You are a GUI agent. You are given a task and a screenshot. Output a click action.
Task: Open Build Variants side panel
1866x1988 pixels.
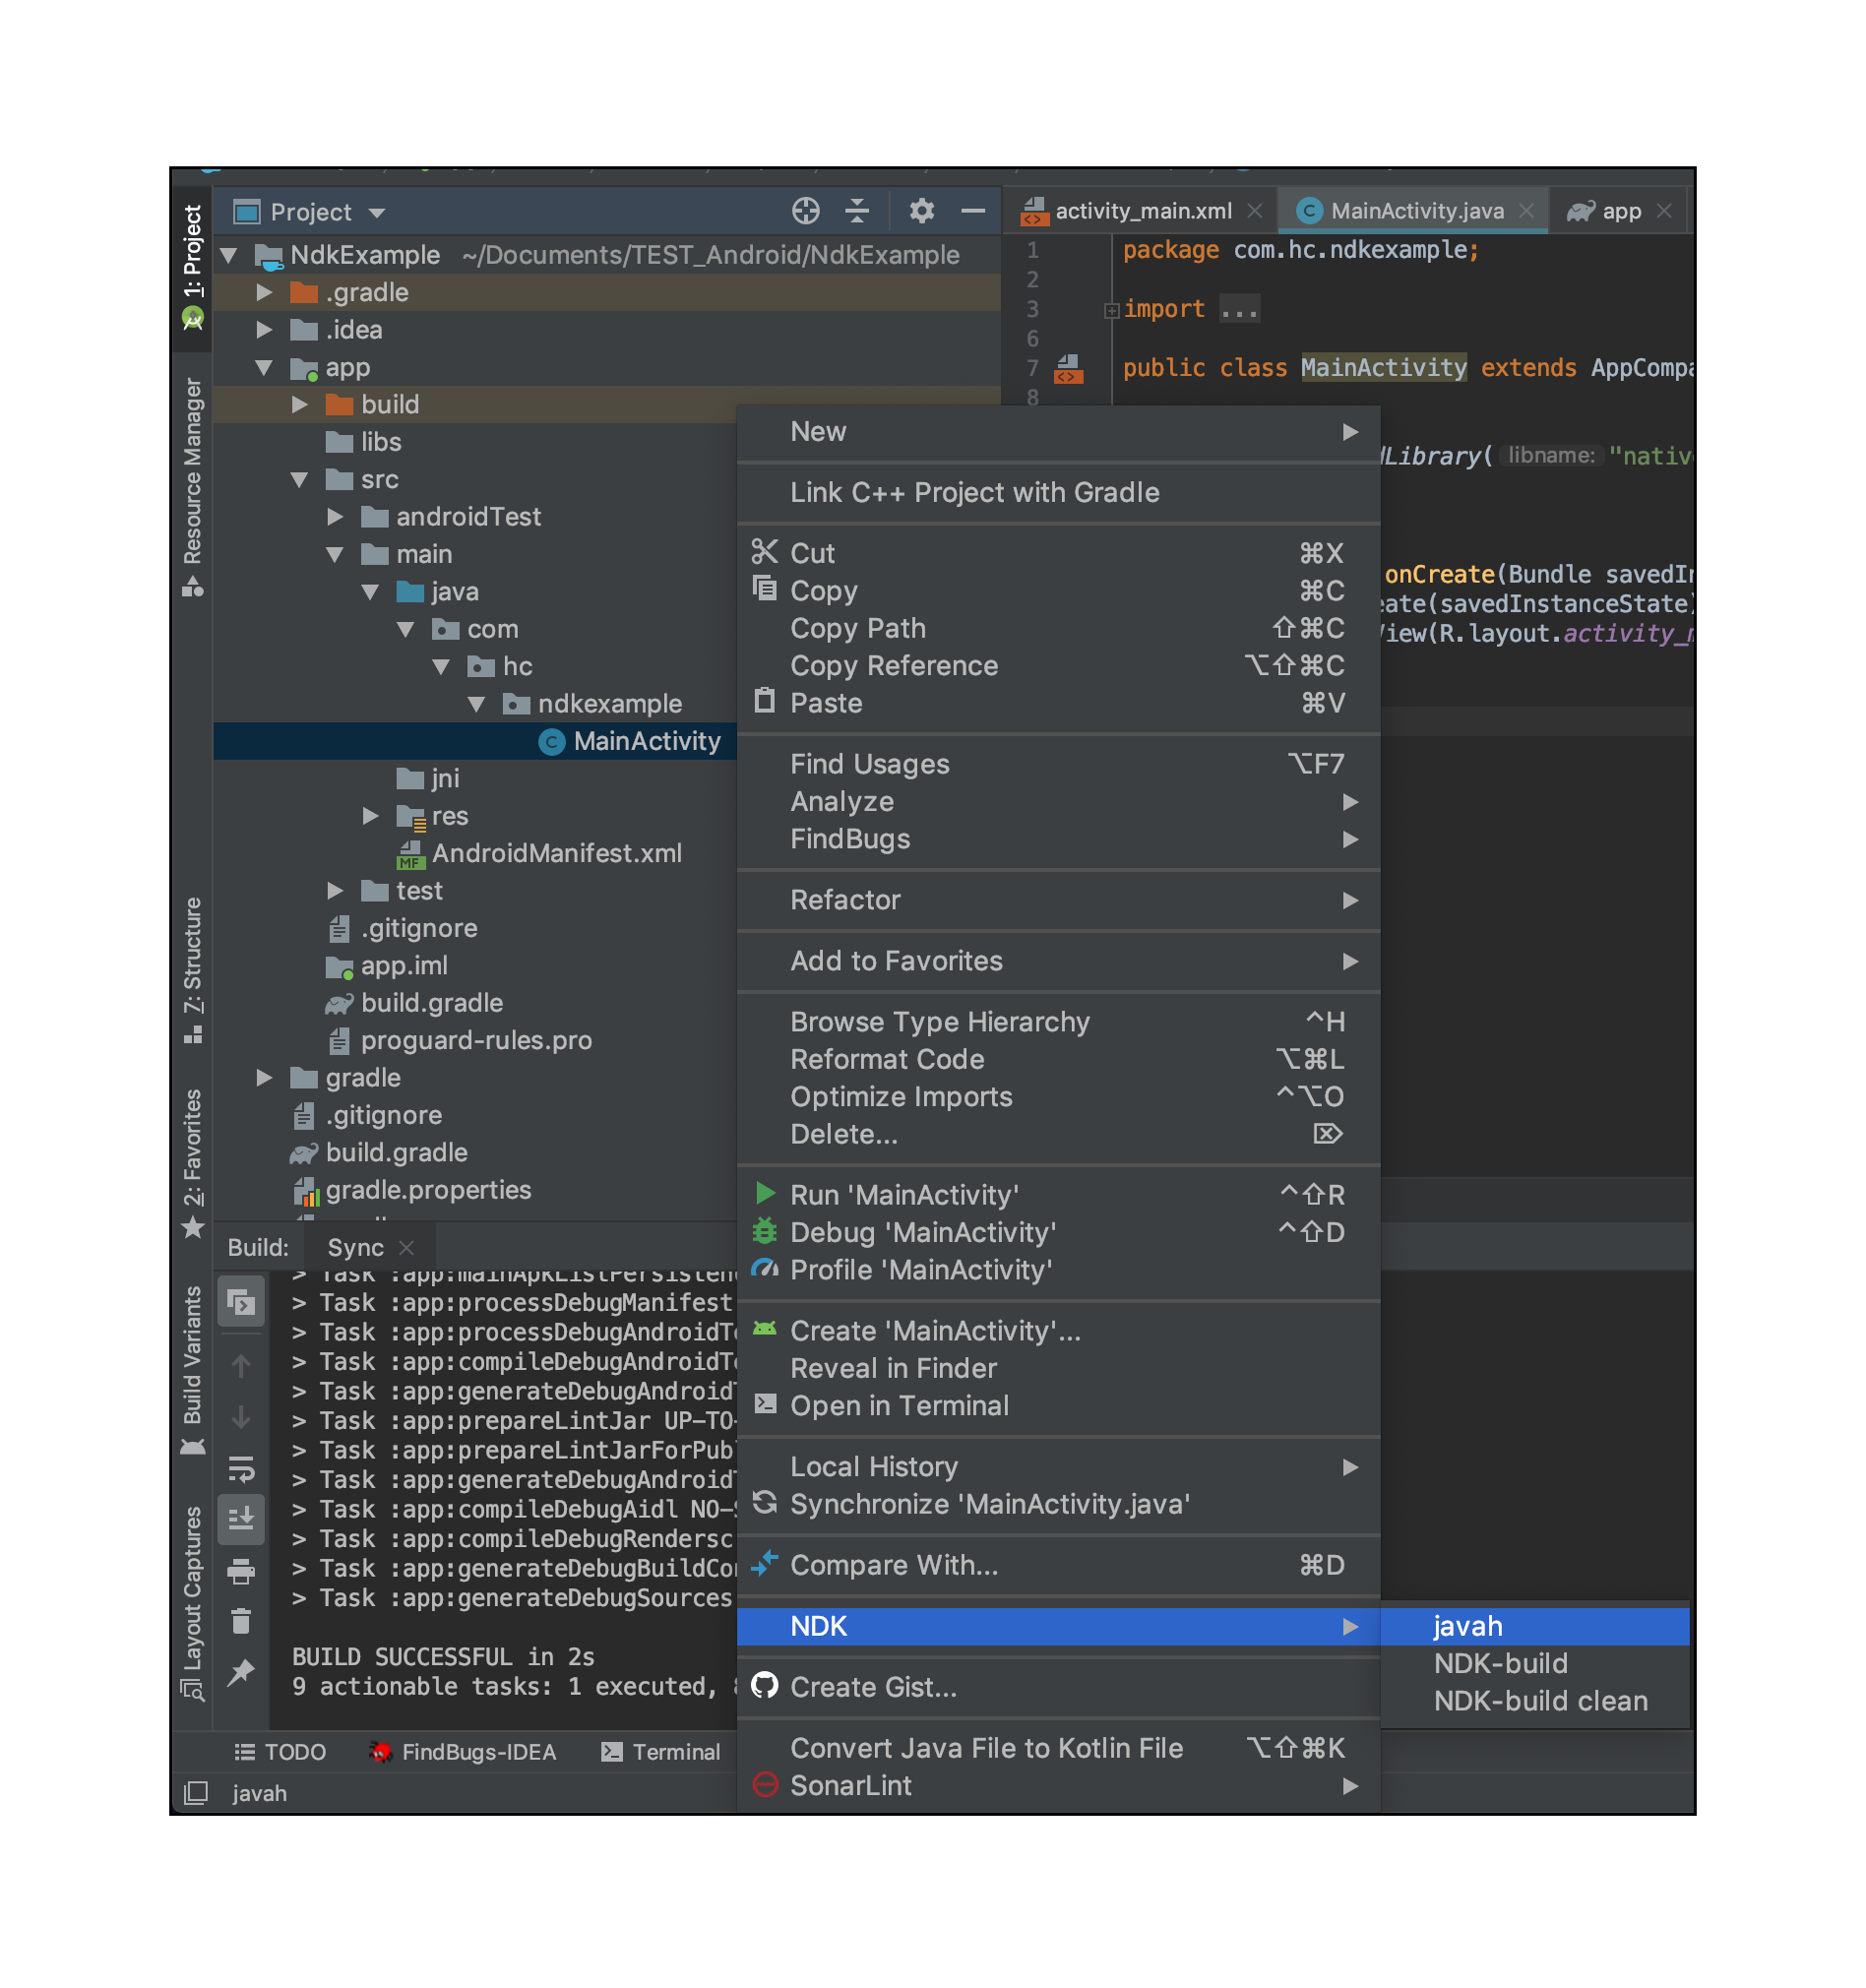[x=192, y=1371]
